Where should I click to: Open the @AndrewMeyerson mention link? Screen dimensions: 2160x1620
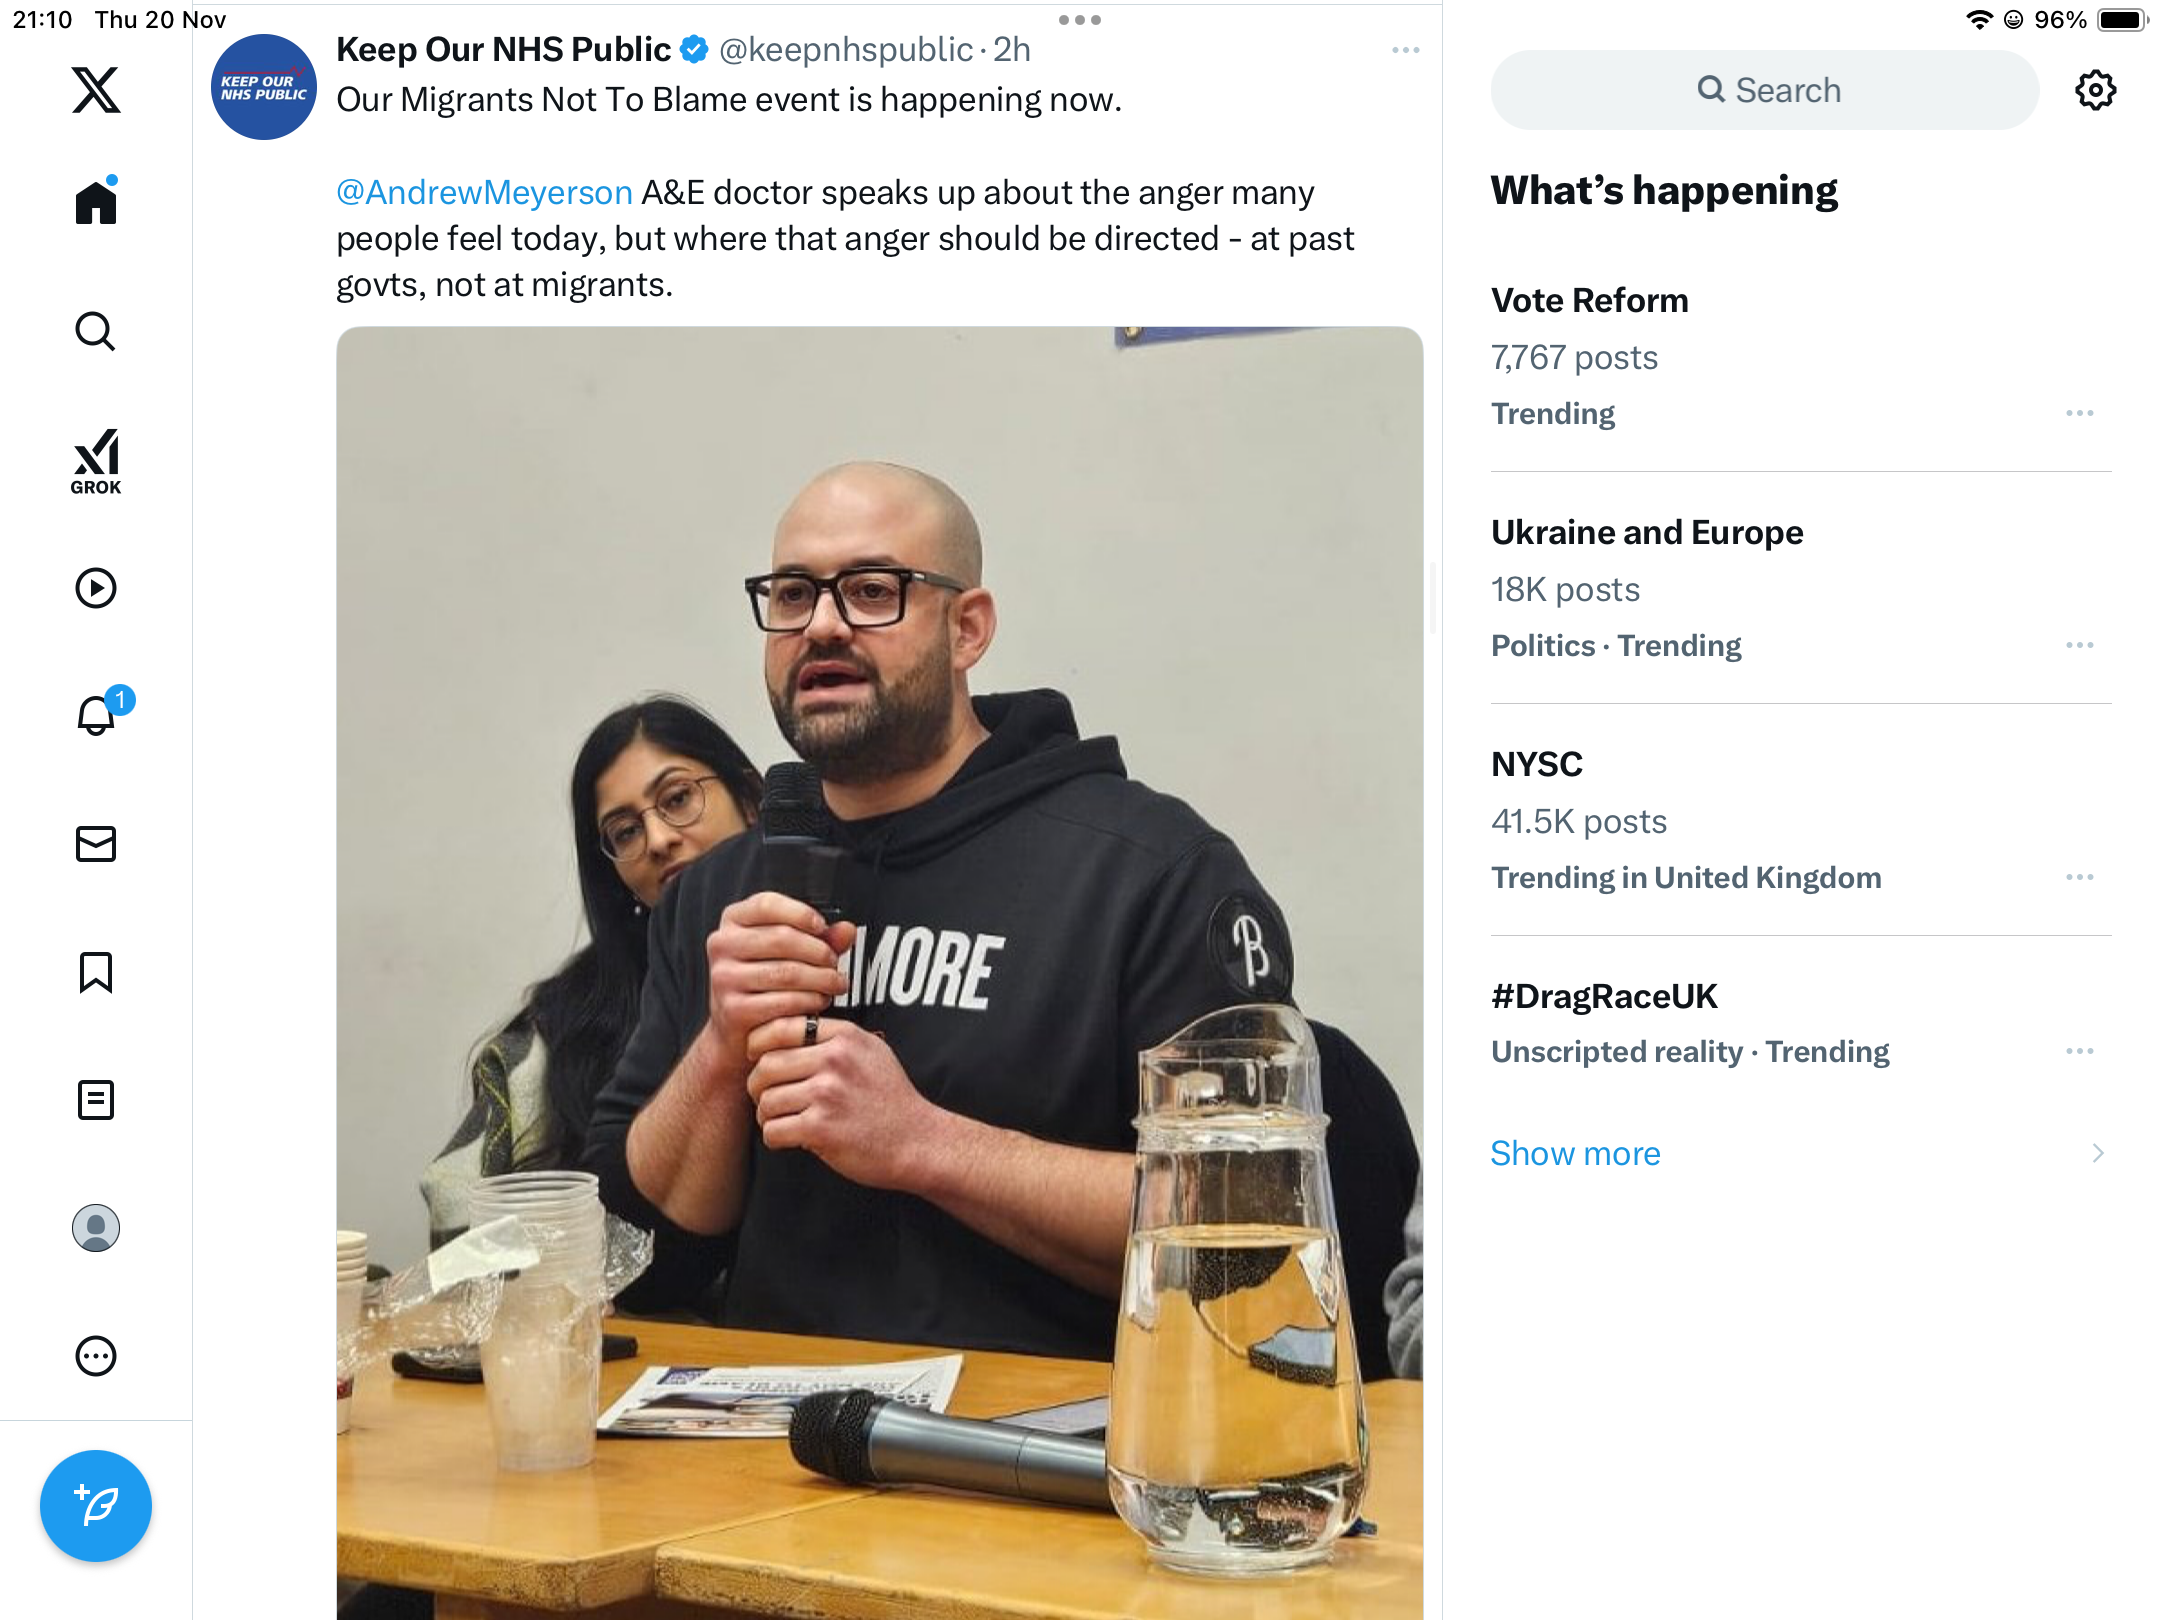coord(484,192)
